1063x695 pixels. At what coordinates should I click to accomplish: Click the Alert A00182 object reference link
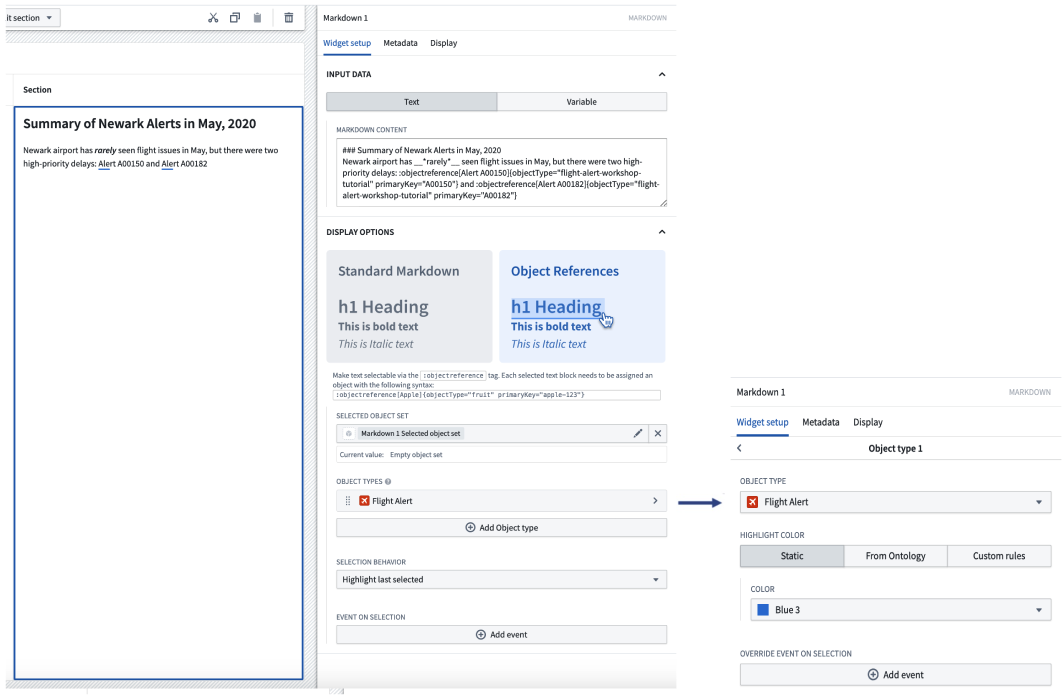coord(184,163)
